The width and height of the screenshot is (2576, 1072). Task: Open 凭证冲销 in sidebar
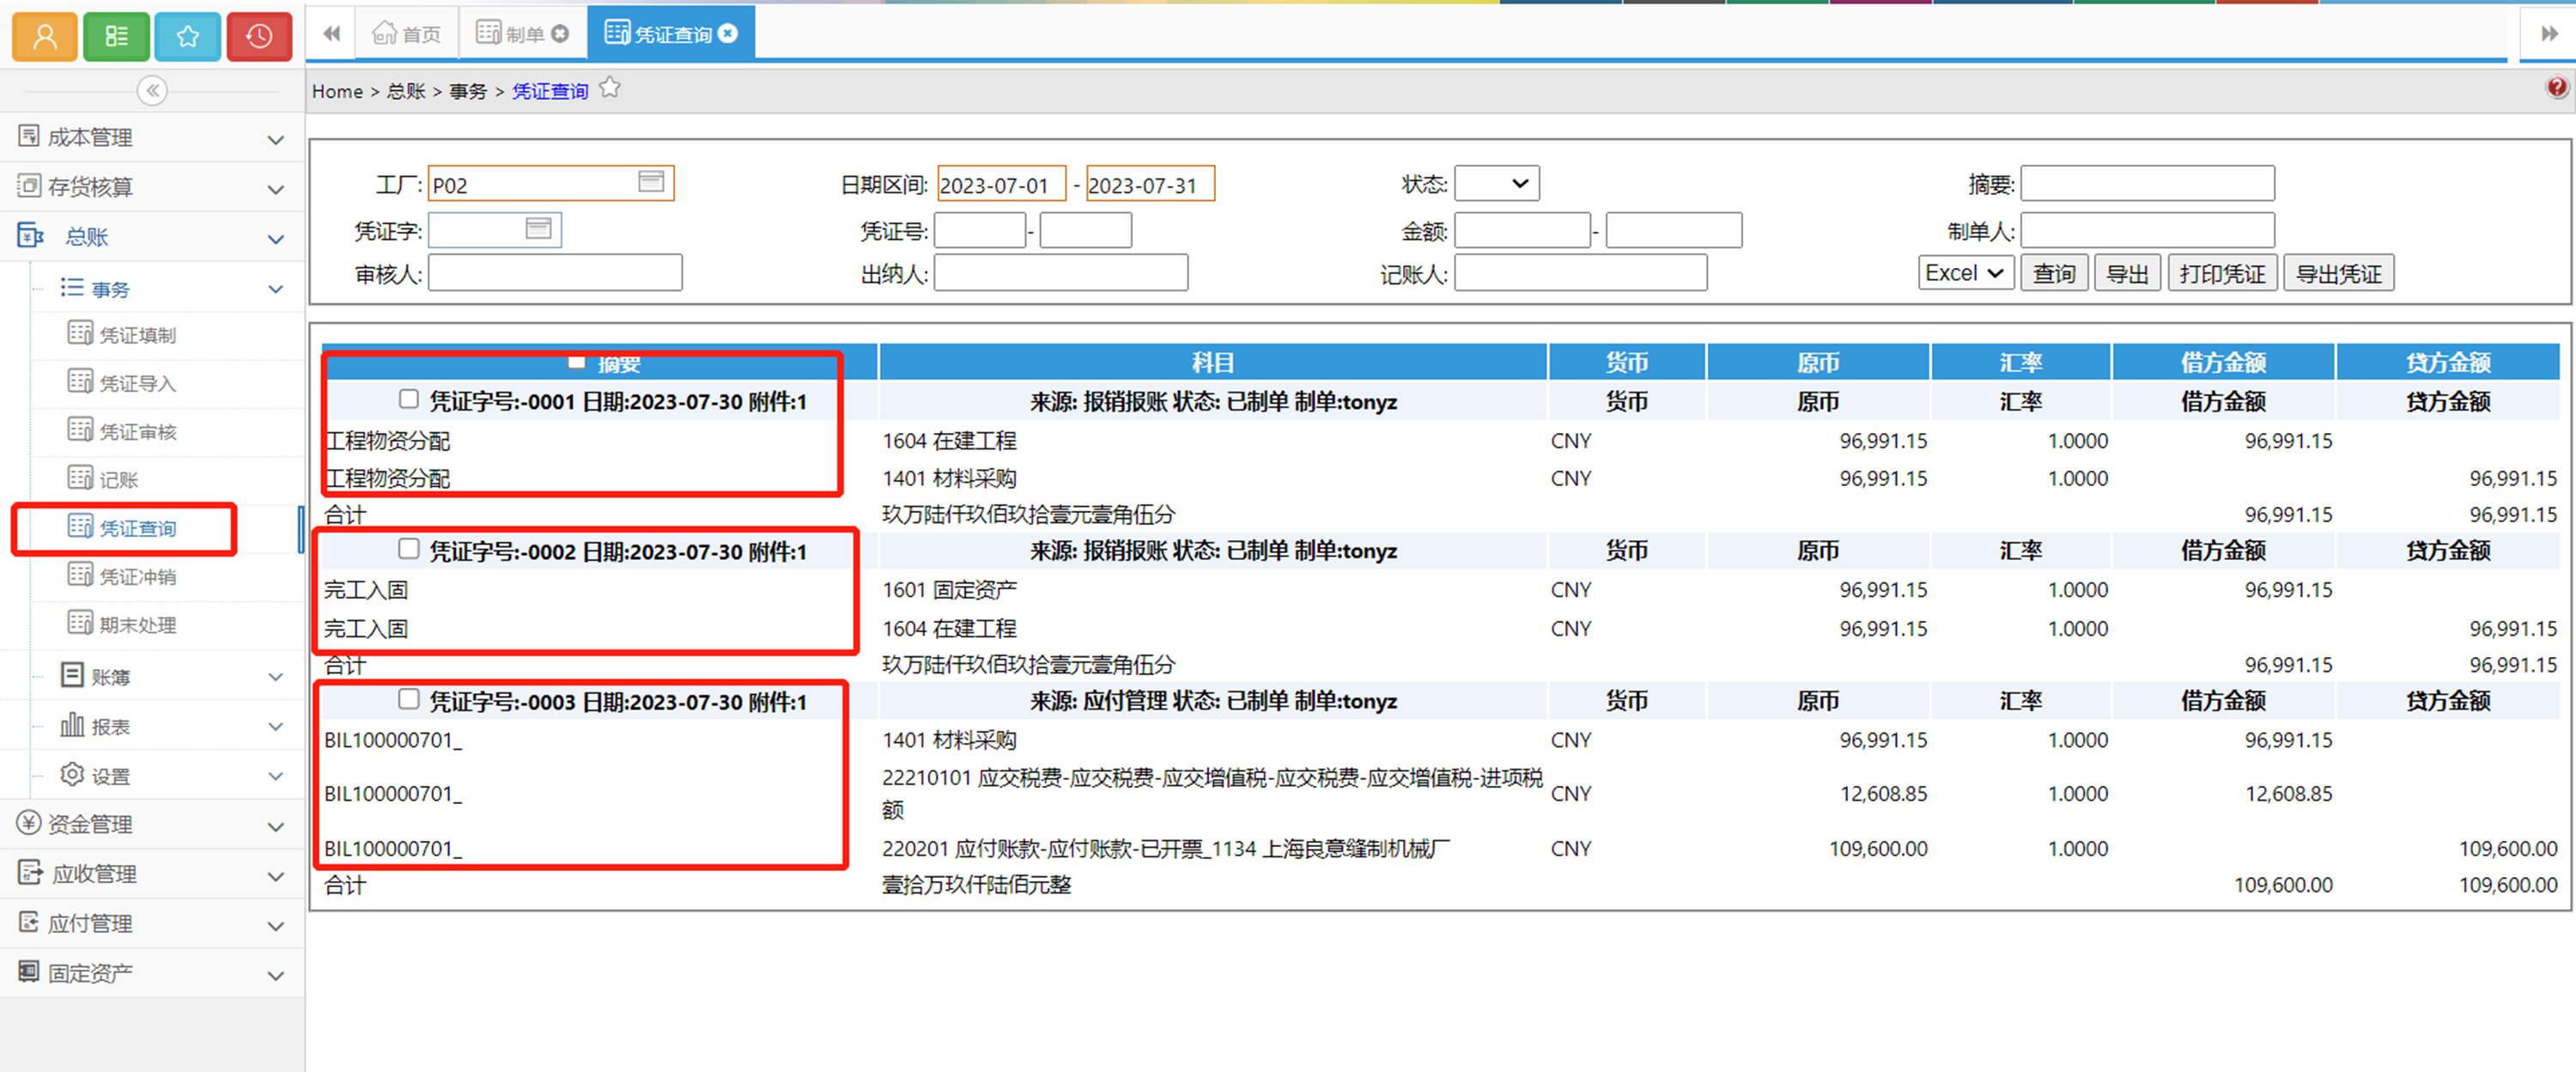tap(137, 577)
